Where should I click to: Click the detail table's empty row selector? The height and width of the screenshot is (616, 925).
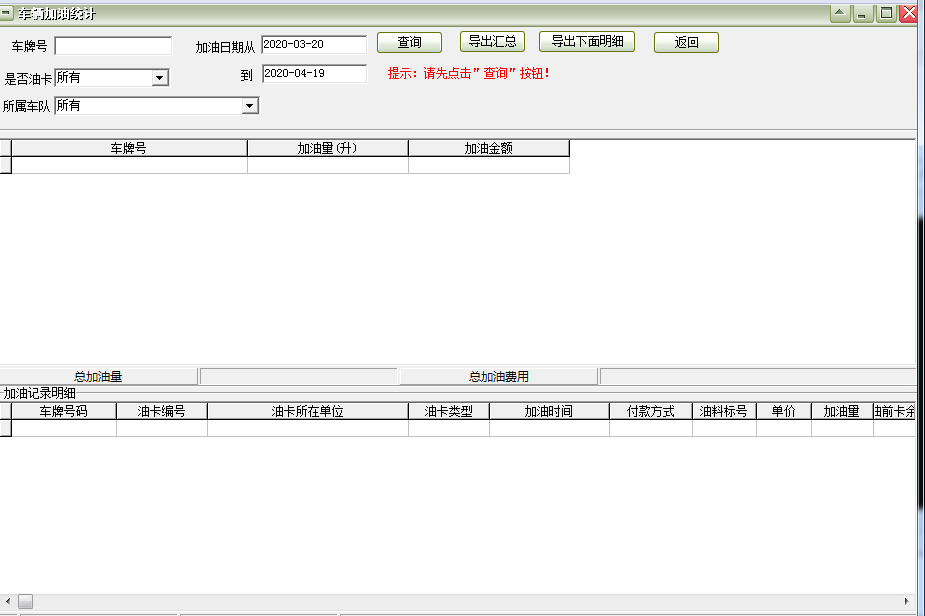[5, 428]
